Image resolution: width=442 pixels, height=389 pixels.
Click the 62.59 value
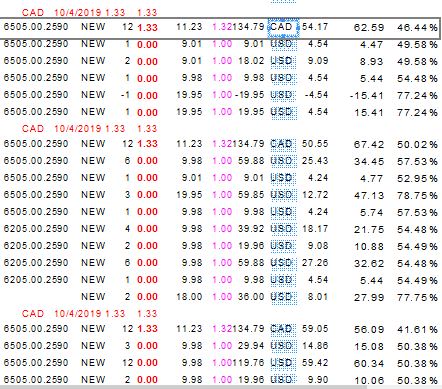point(369,27)
